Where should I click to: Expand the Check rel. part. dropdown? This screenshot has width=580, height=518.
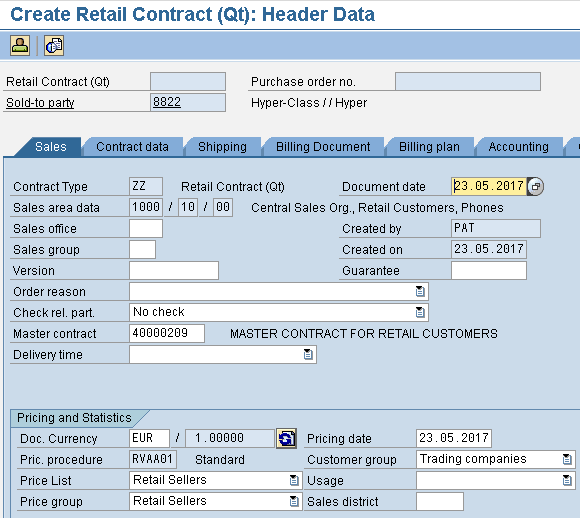[x=419, y=312]
